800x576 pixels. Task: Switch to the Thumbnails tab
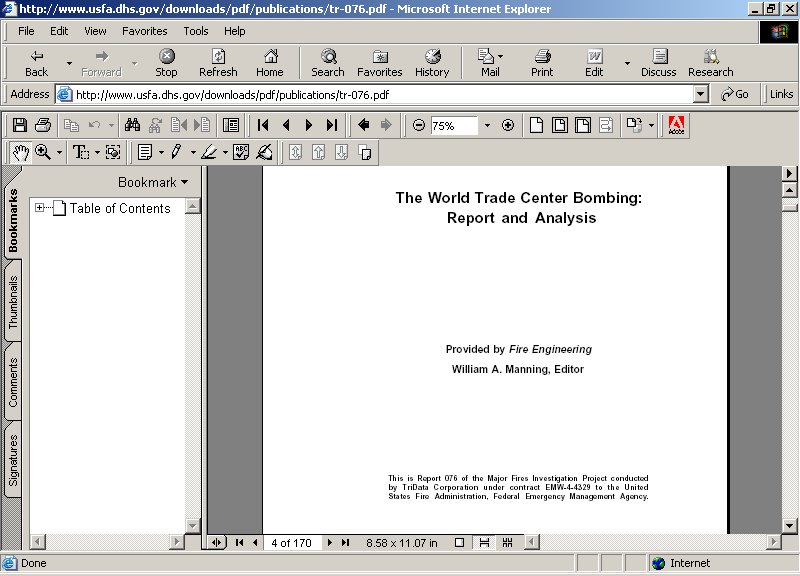click(x=13, y=302)
